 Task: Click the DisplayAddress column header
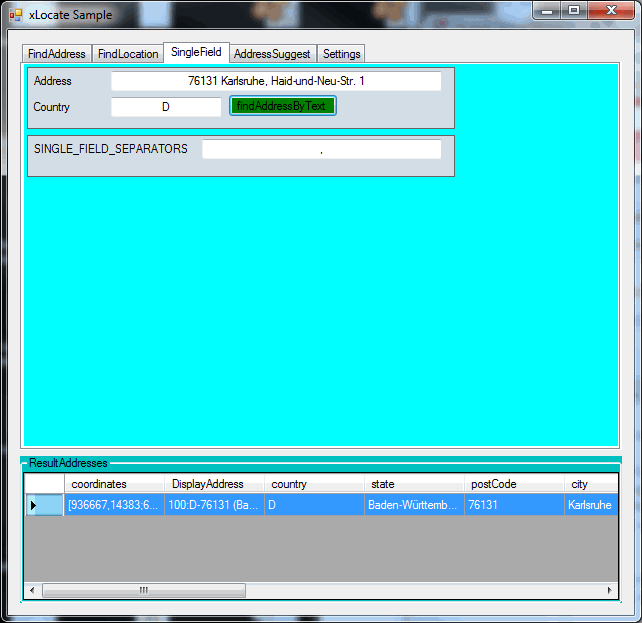tap(214, 484)
